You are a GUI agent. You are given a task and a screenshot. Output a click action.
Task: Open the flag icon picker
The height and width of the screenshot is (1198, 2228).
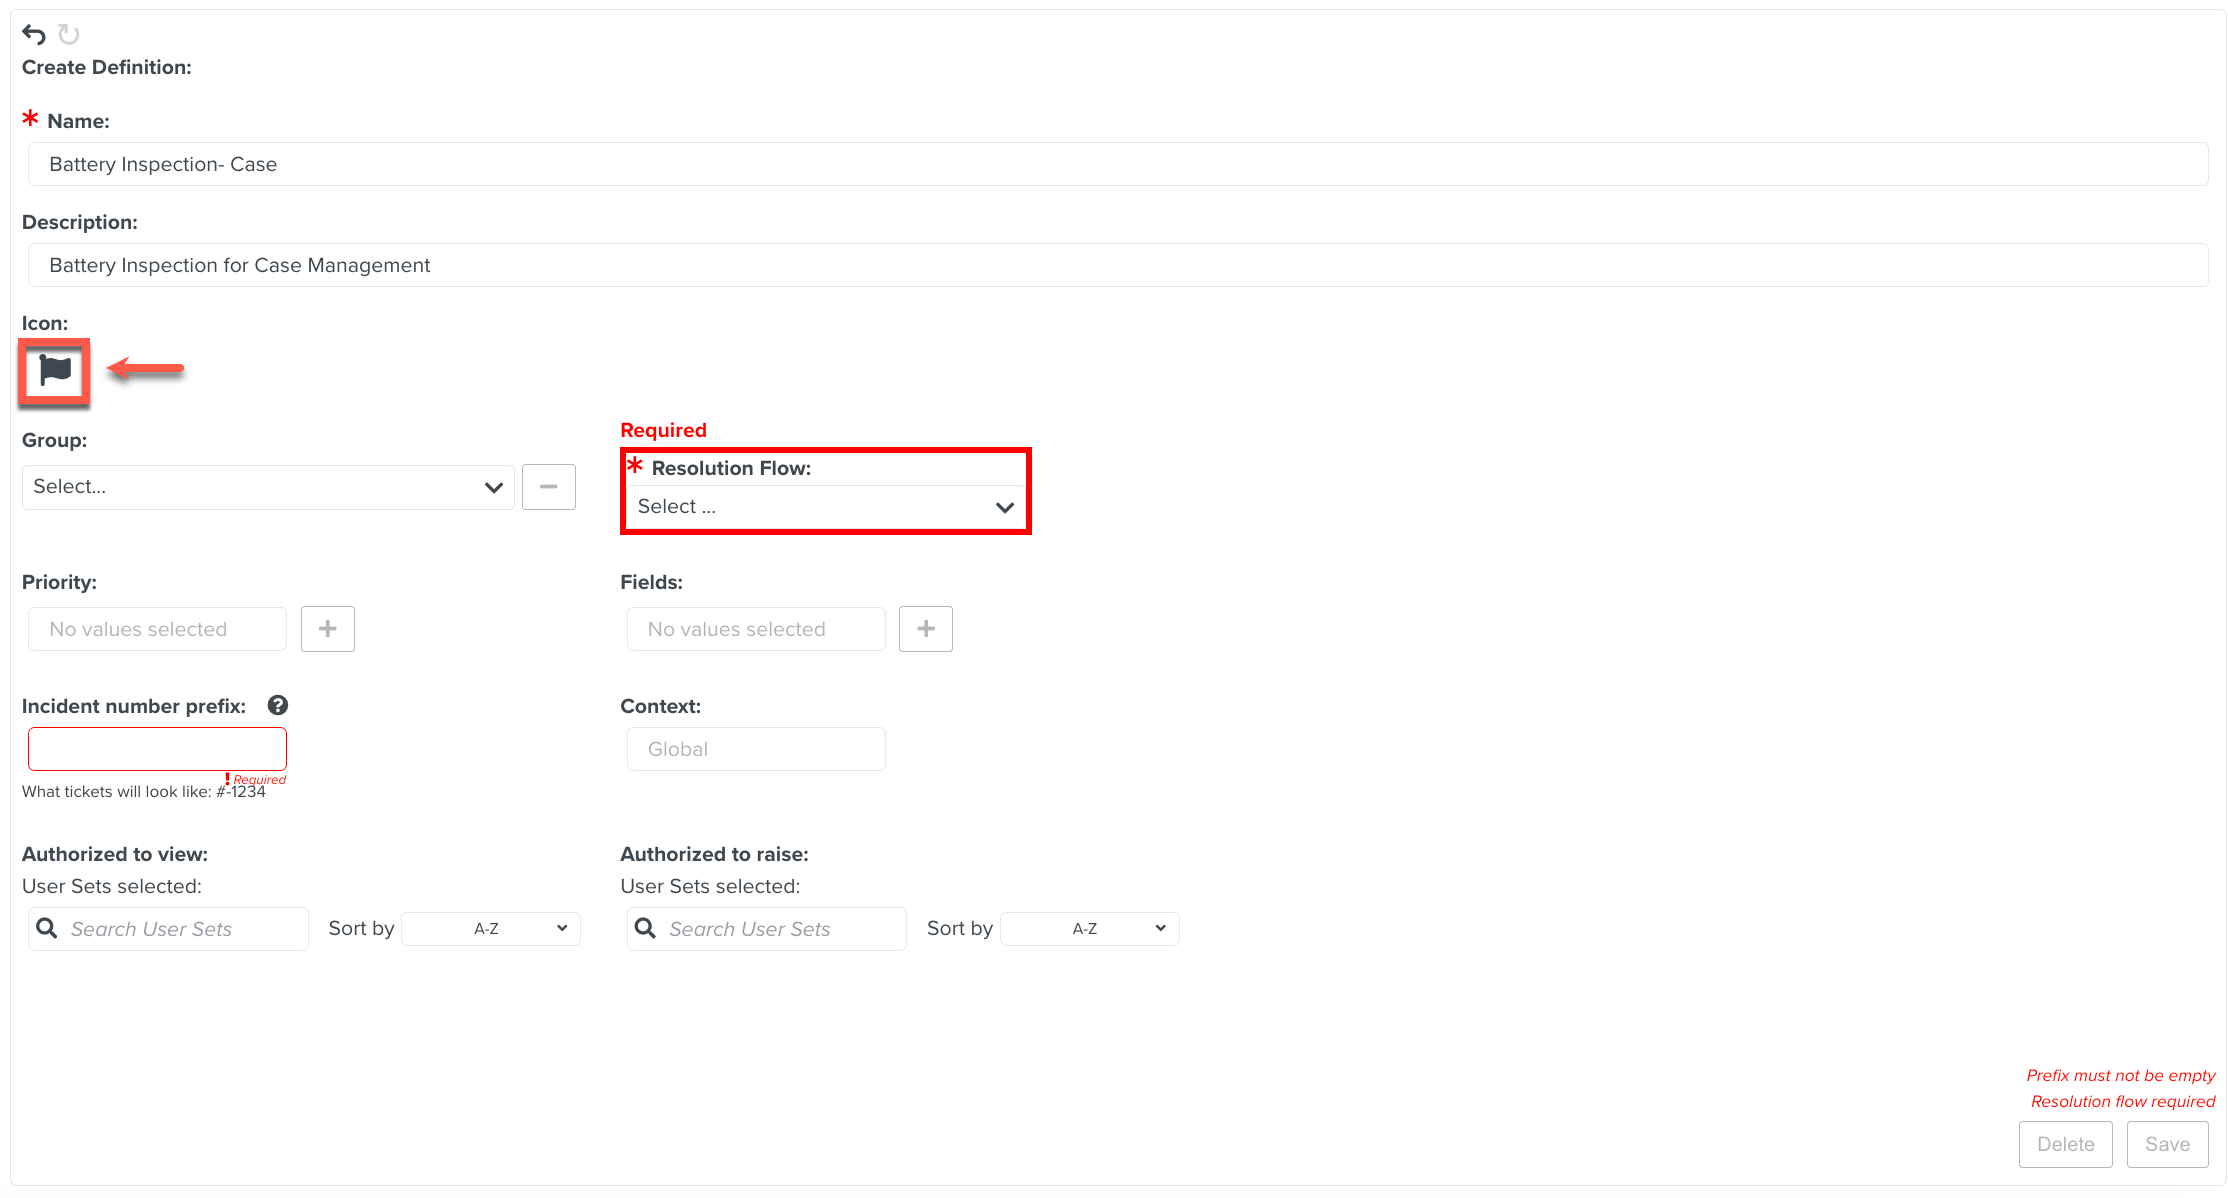click(55, 371)
